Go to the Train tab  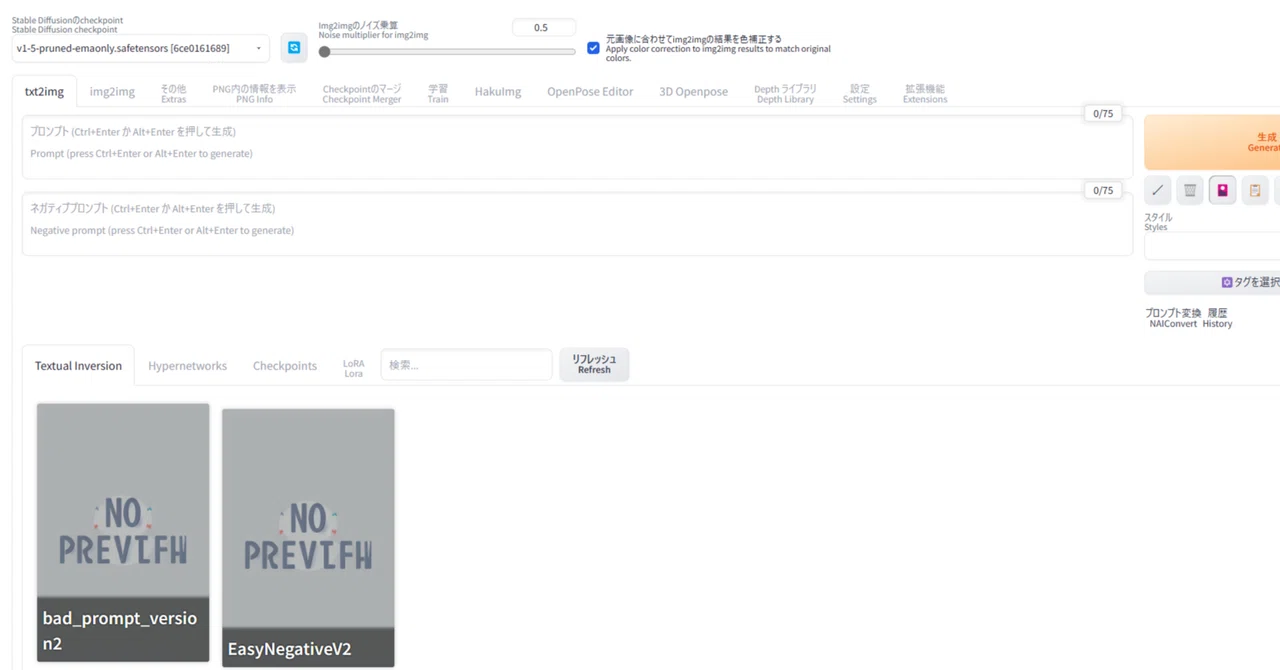[x=438, y=94]
